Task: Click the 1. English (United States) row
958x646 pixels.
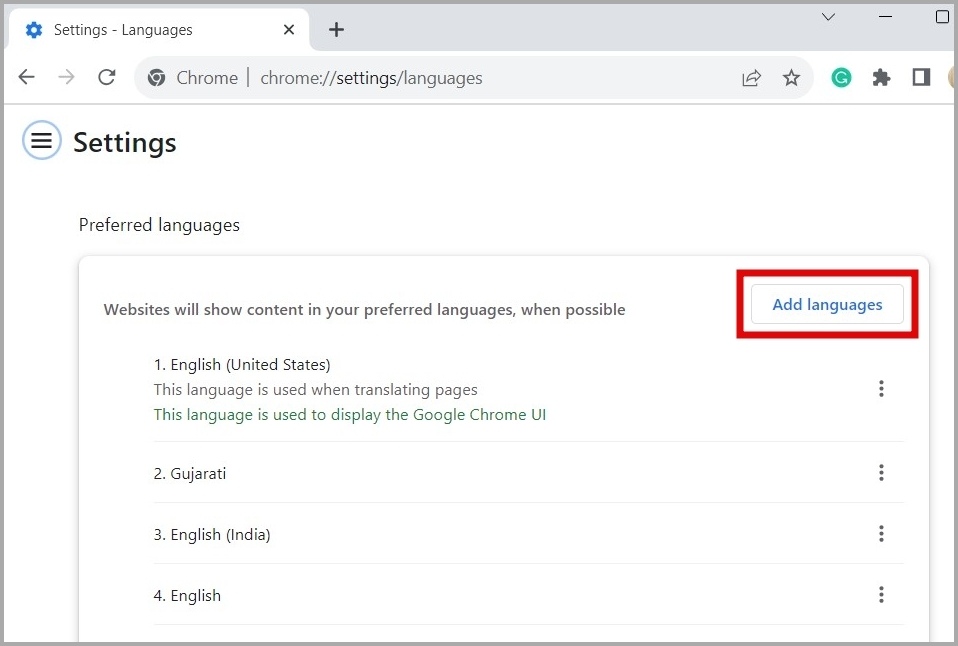Action: 528,389
